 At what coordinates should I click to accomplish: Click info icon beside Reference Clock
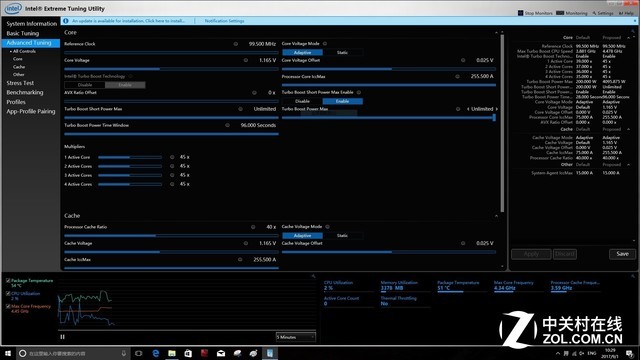click(236, 44)
